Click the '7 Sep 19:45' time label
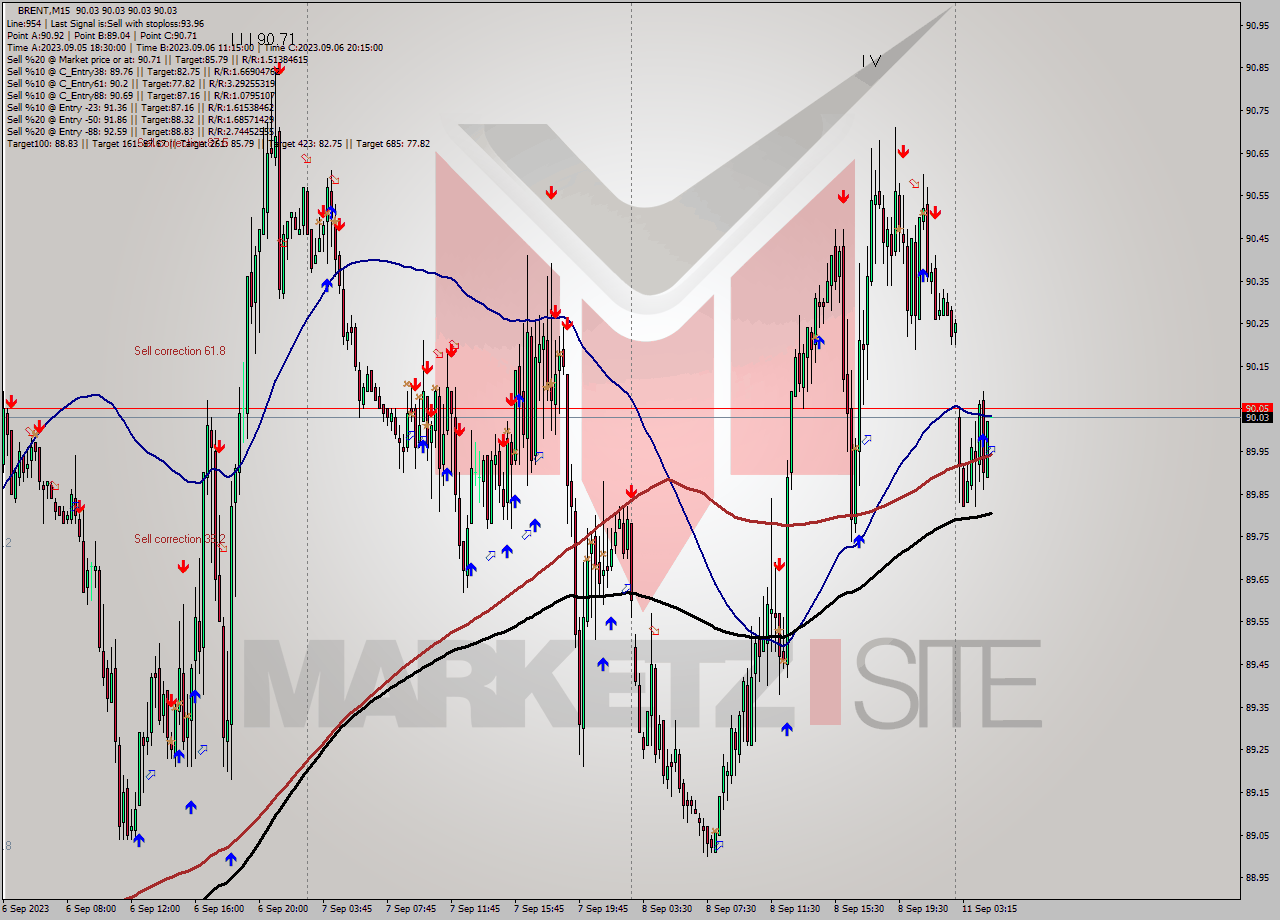The image size is (1280, 920). [x=602, y=909]
